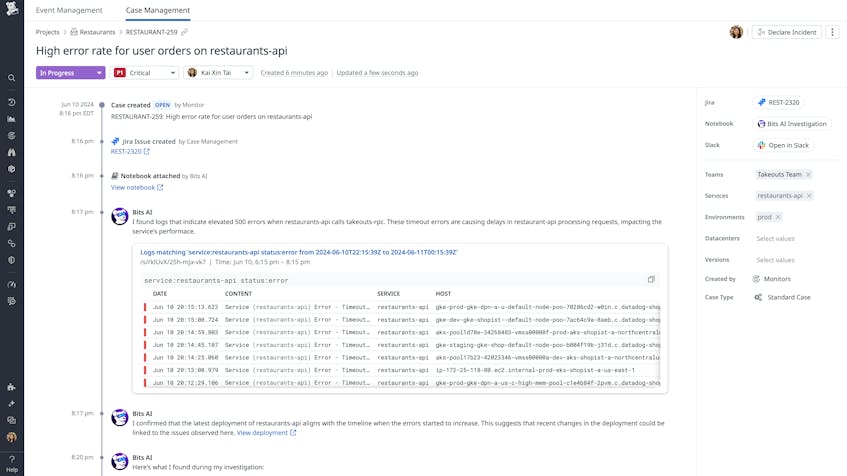The image size is (847, 476).
Task: Switch to the Event Management tab
Action: (69, 10)
